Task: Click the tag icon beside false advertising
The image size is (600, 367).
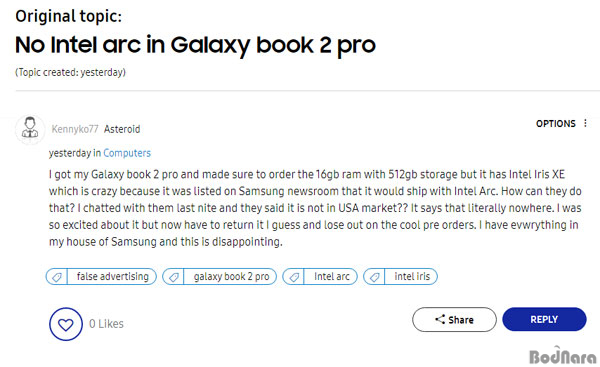Action: click(57, 277)
